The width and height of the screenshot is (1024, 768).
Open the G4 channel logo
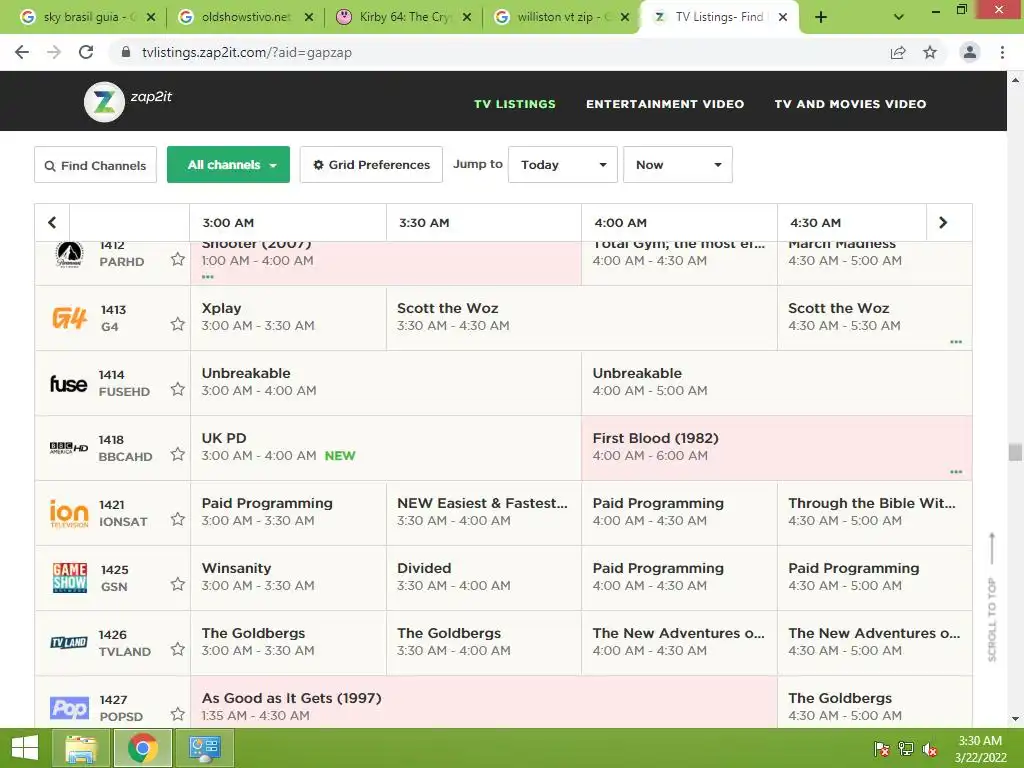tap(69, 318)
